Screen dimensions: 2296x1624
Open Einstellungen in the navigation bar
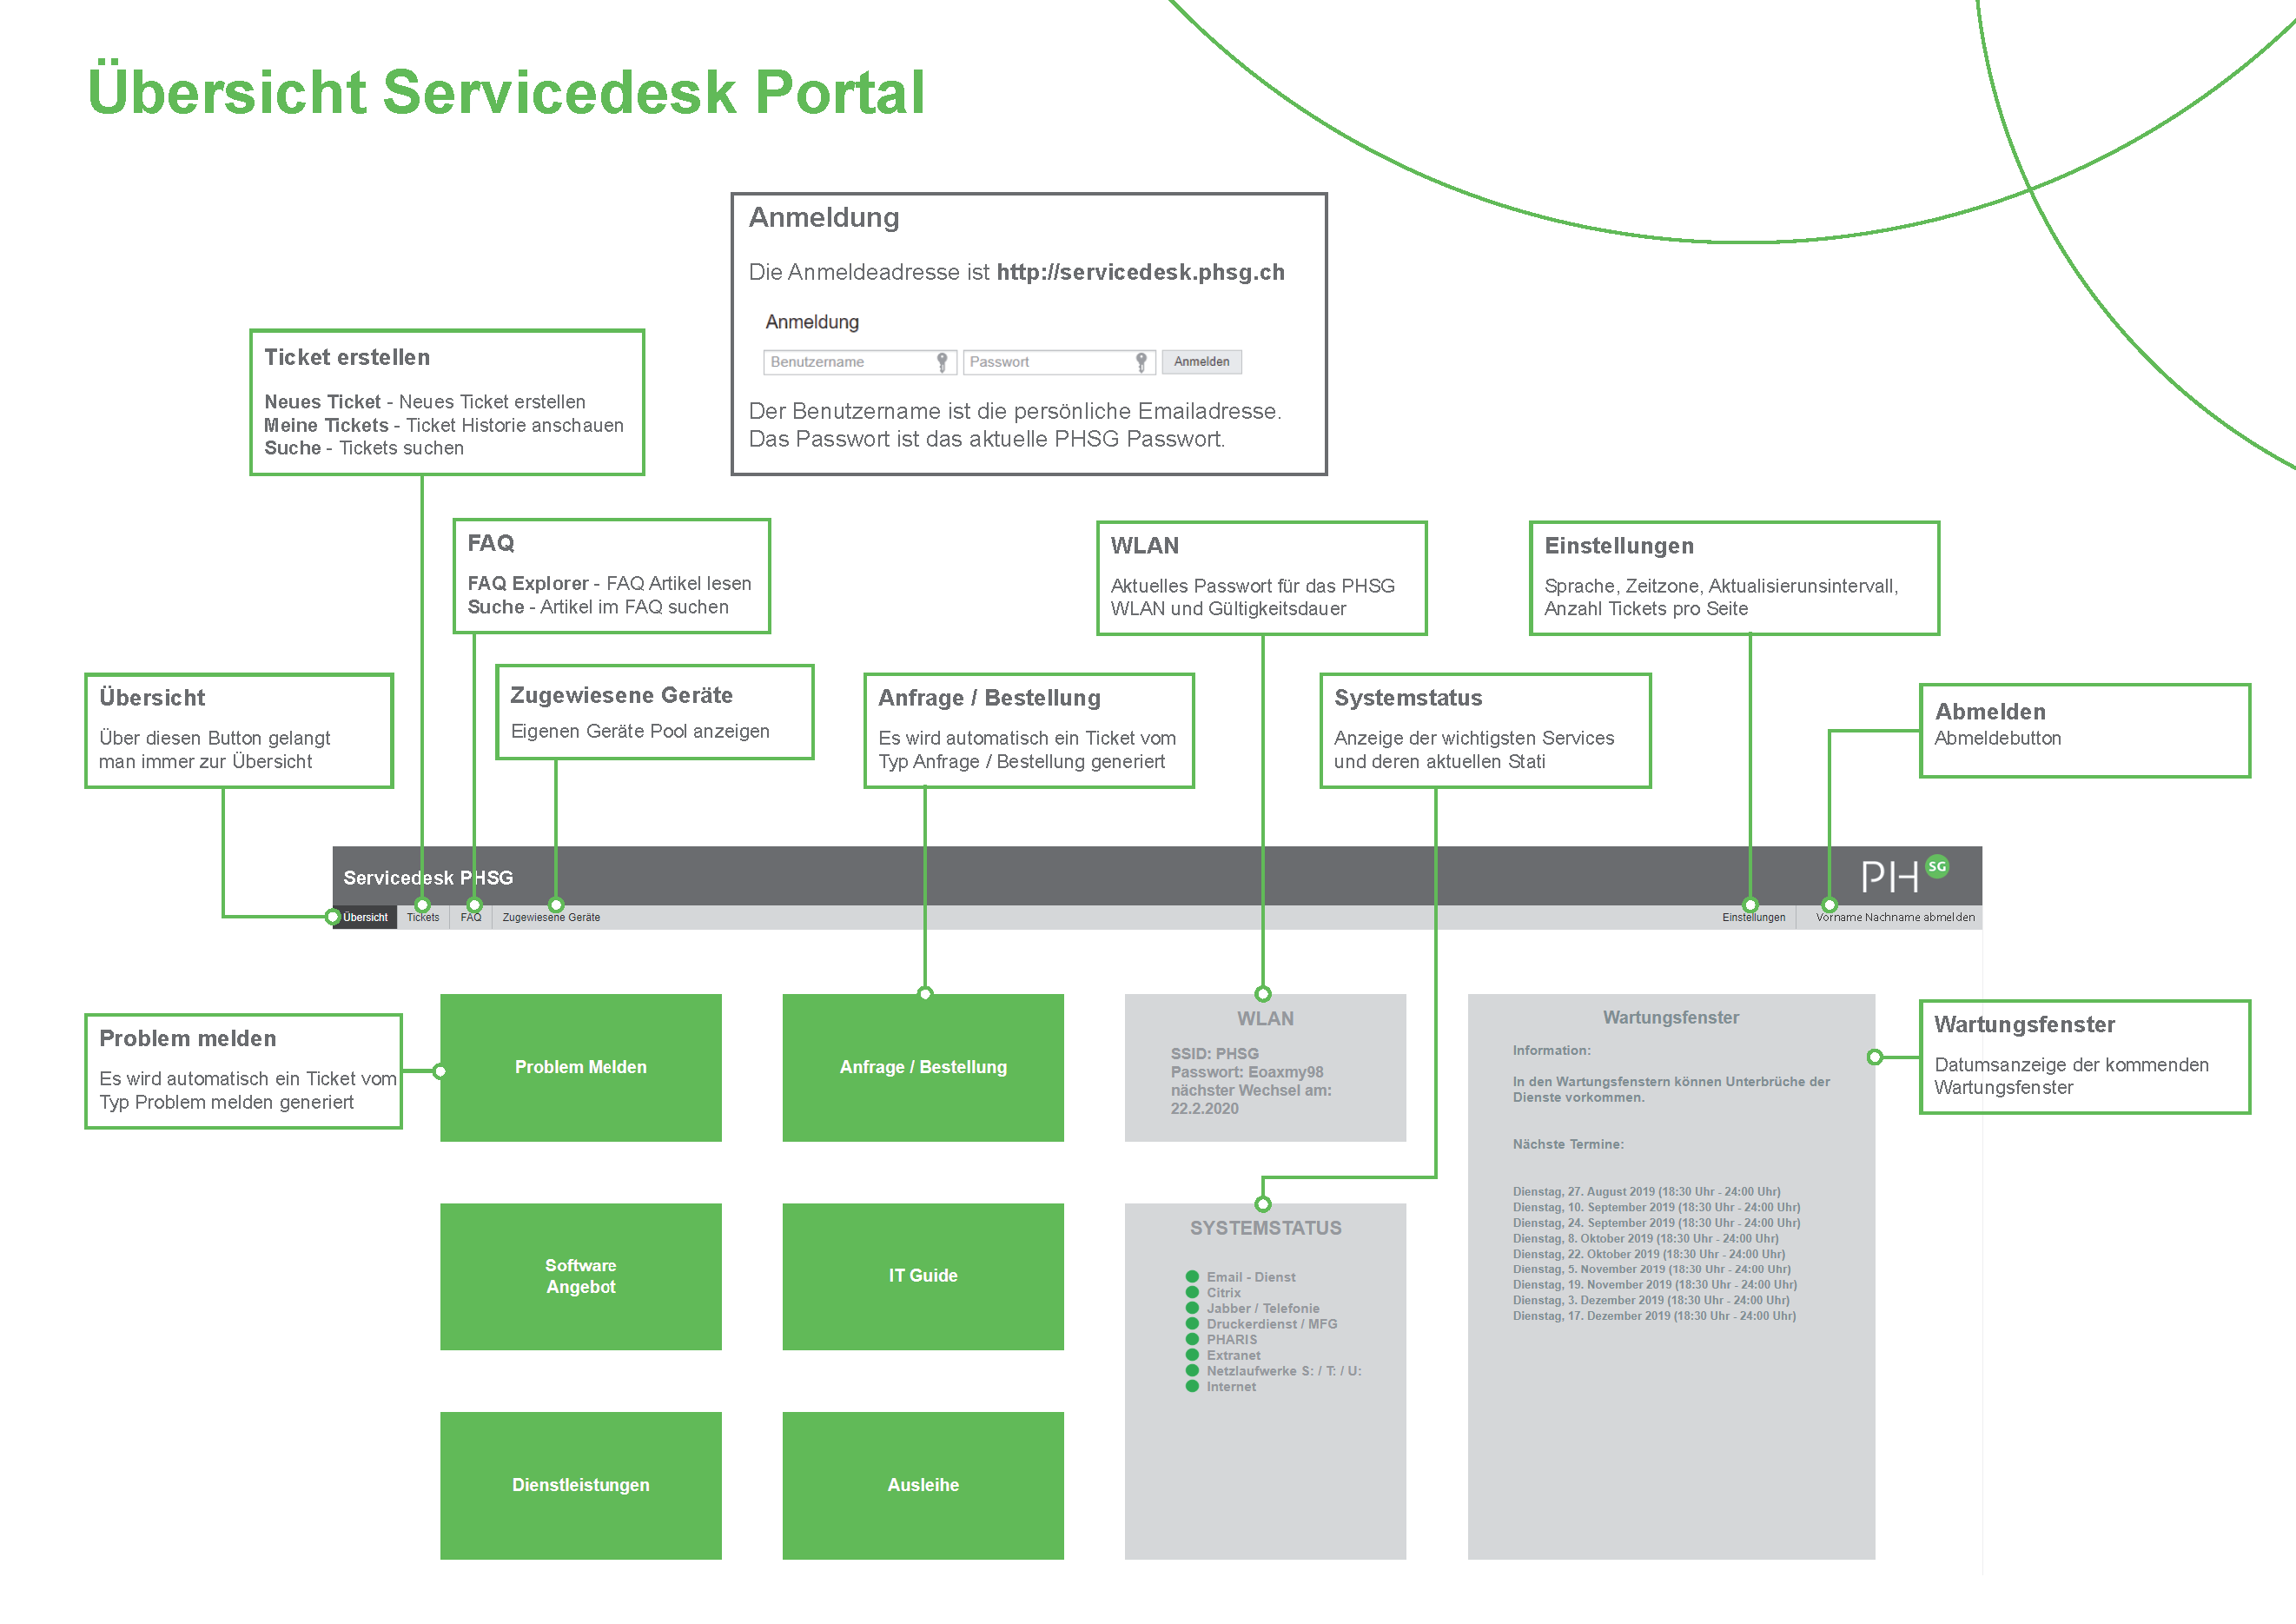[1753, 917]
